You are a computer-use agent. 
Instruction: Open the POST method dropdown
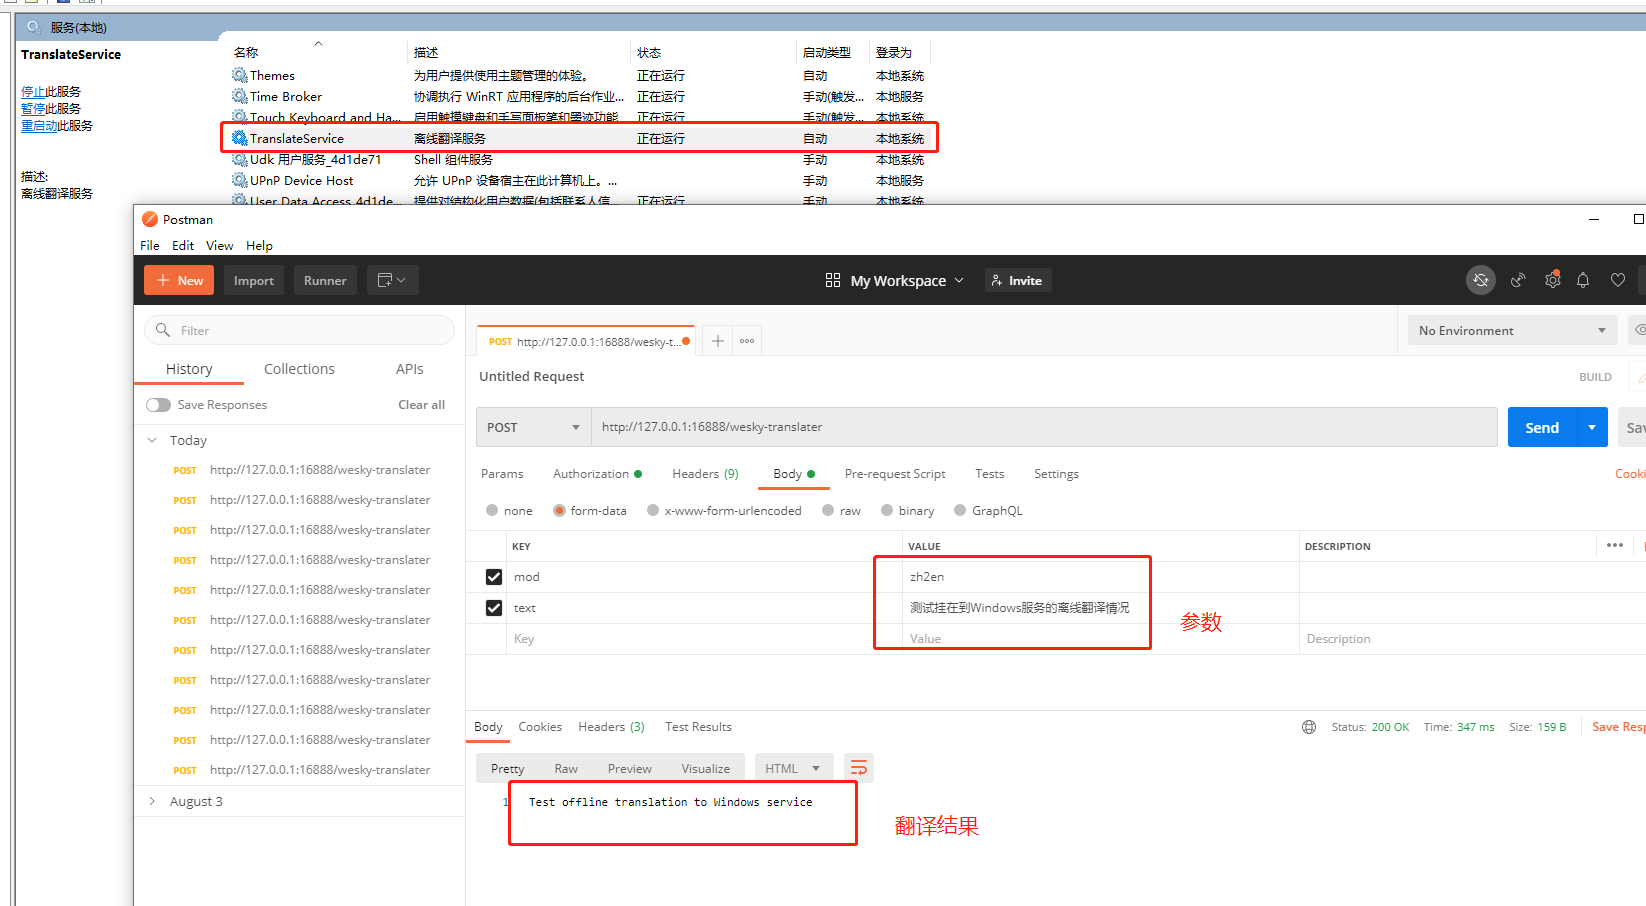pos(534,427)
